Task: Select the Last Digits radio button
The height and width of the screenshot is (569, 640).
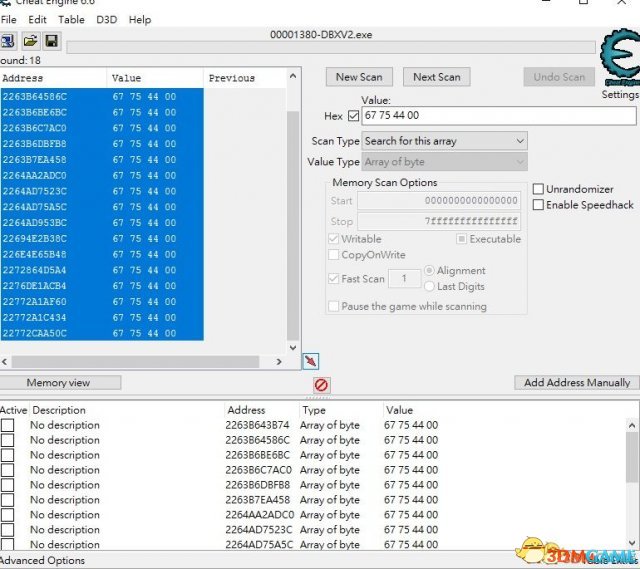Action: (430, 286)
